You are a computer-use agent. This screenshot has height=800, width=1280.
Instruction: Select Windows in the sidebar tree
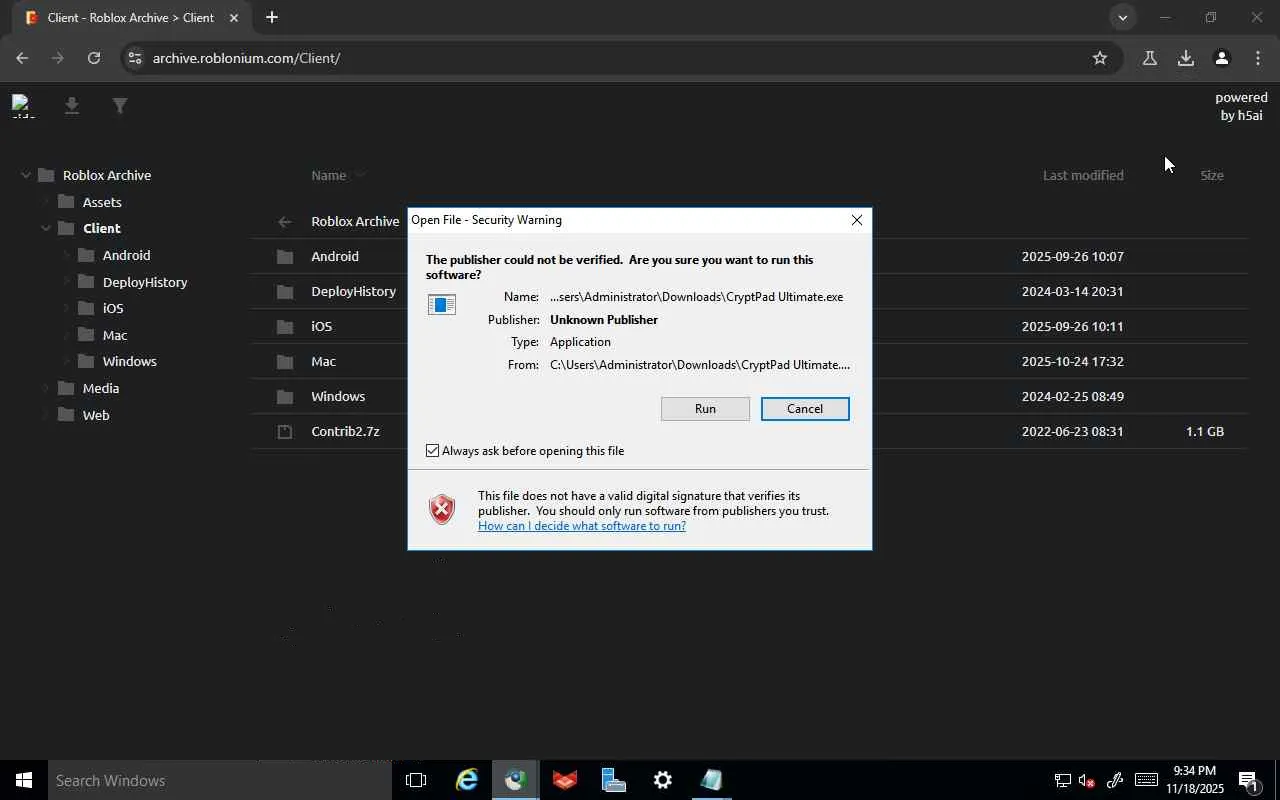[x=129, y=361]
